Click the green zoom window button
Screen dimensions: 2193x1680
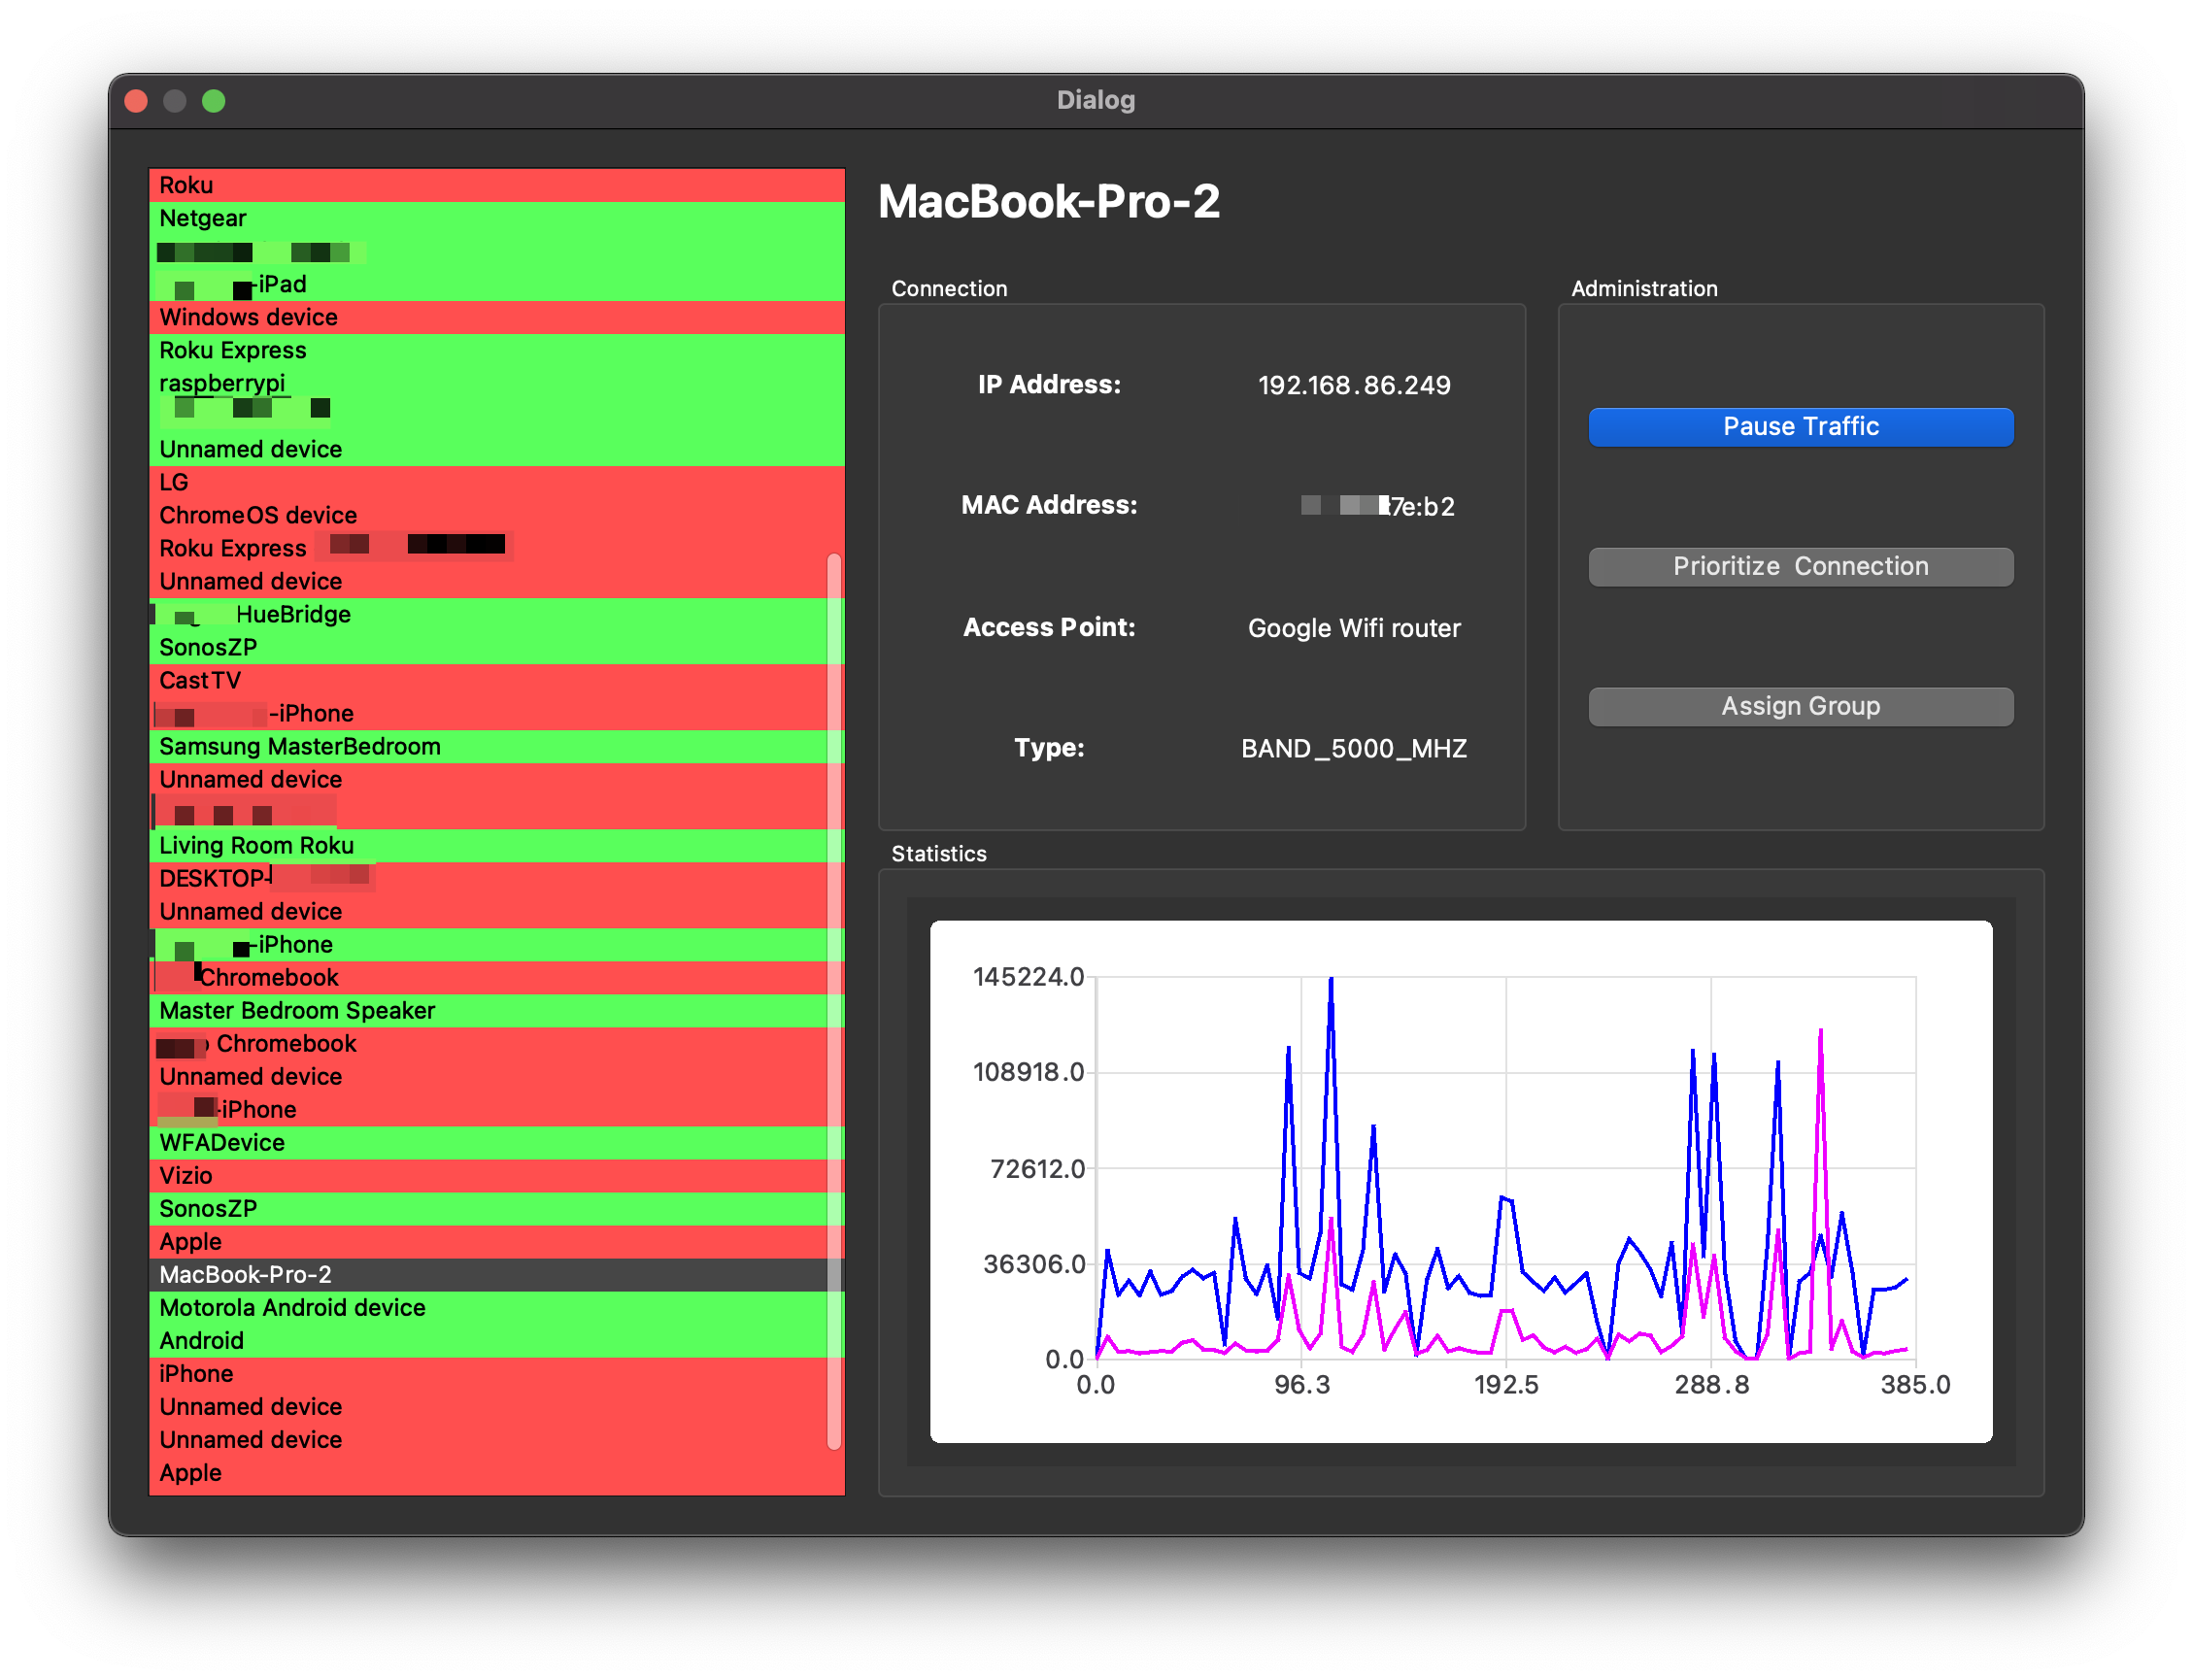click(x=213, y=101)
